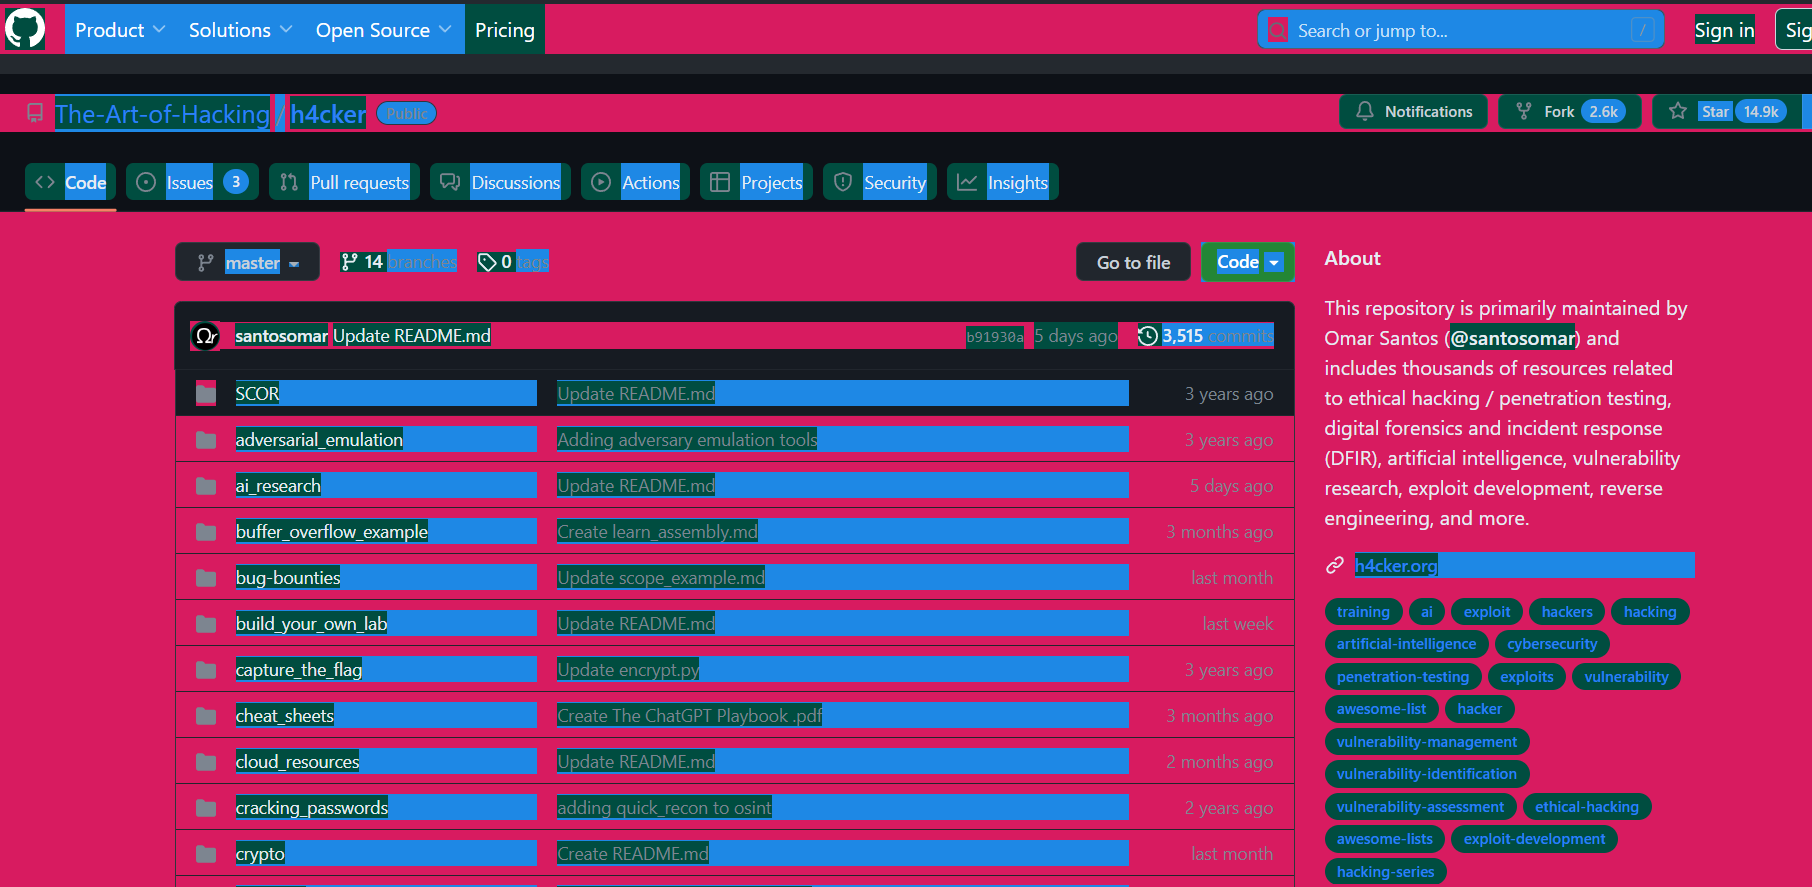Expand the Open Source menu
The image size is (1812, 887).
click(x=384, y=30)
